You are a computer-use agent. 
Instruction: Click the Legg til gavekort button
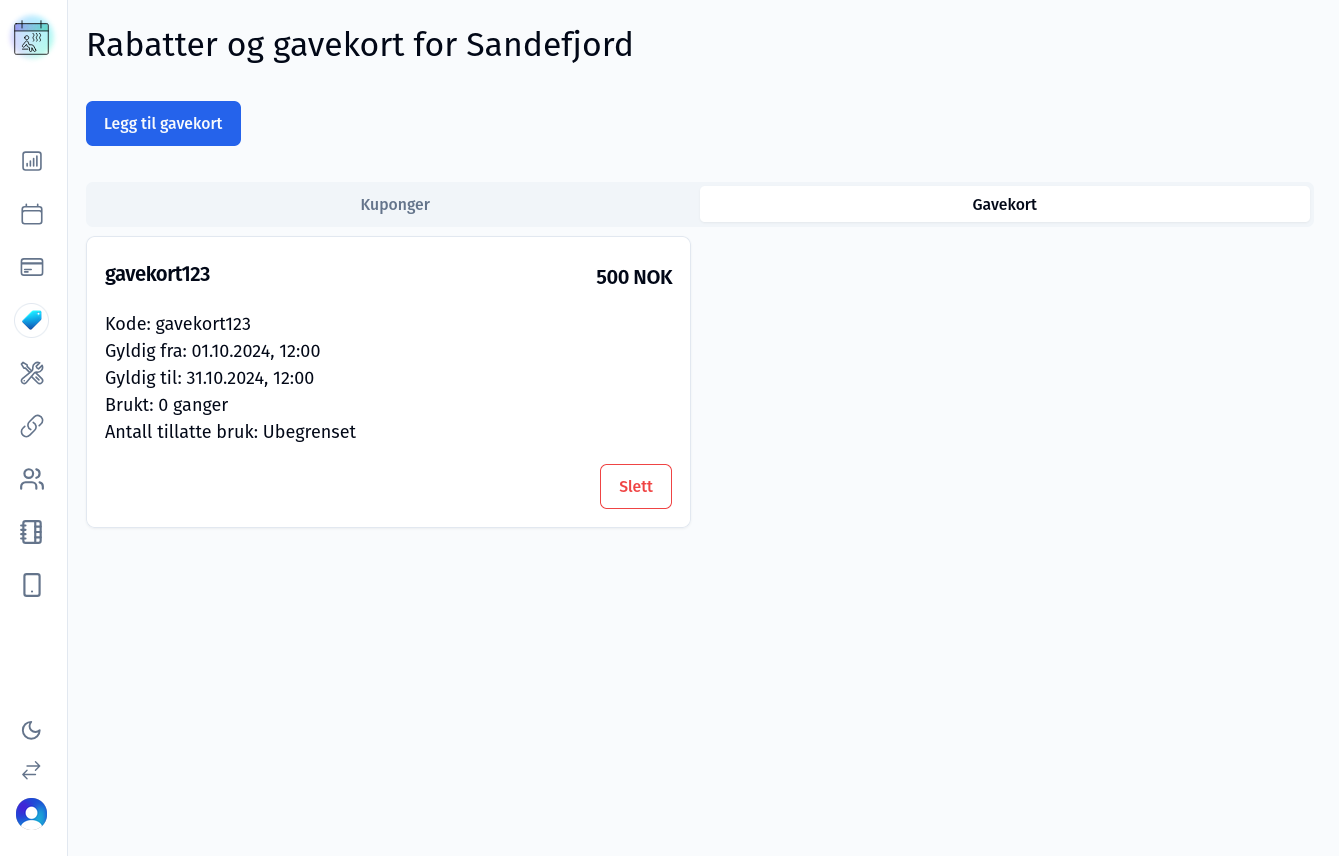163,124
